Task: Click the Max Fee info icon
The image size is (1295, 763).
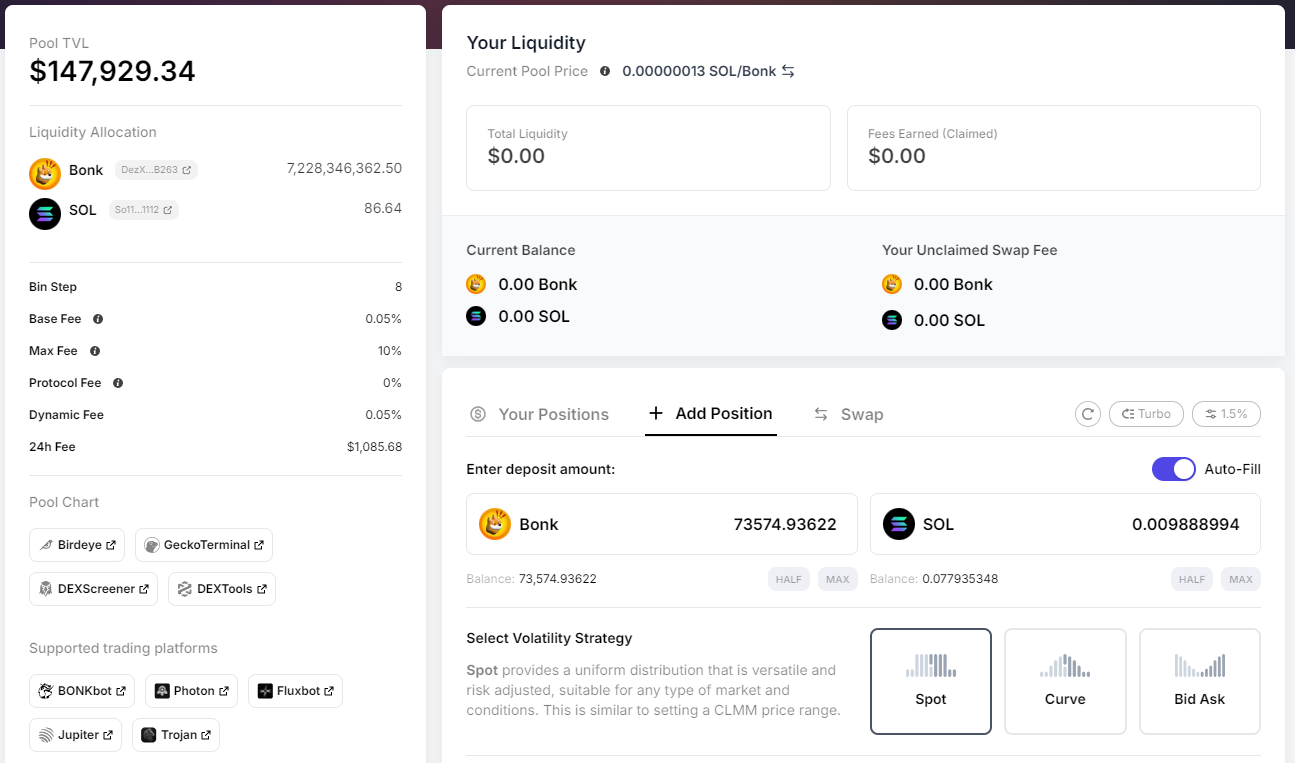Action: click(95, 351)
